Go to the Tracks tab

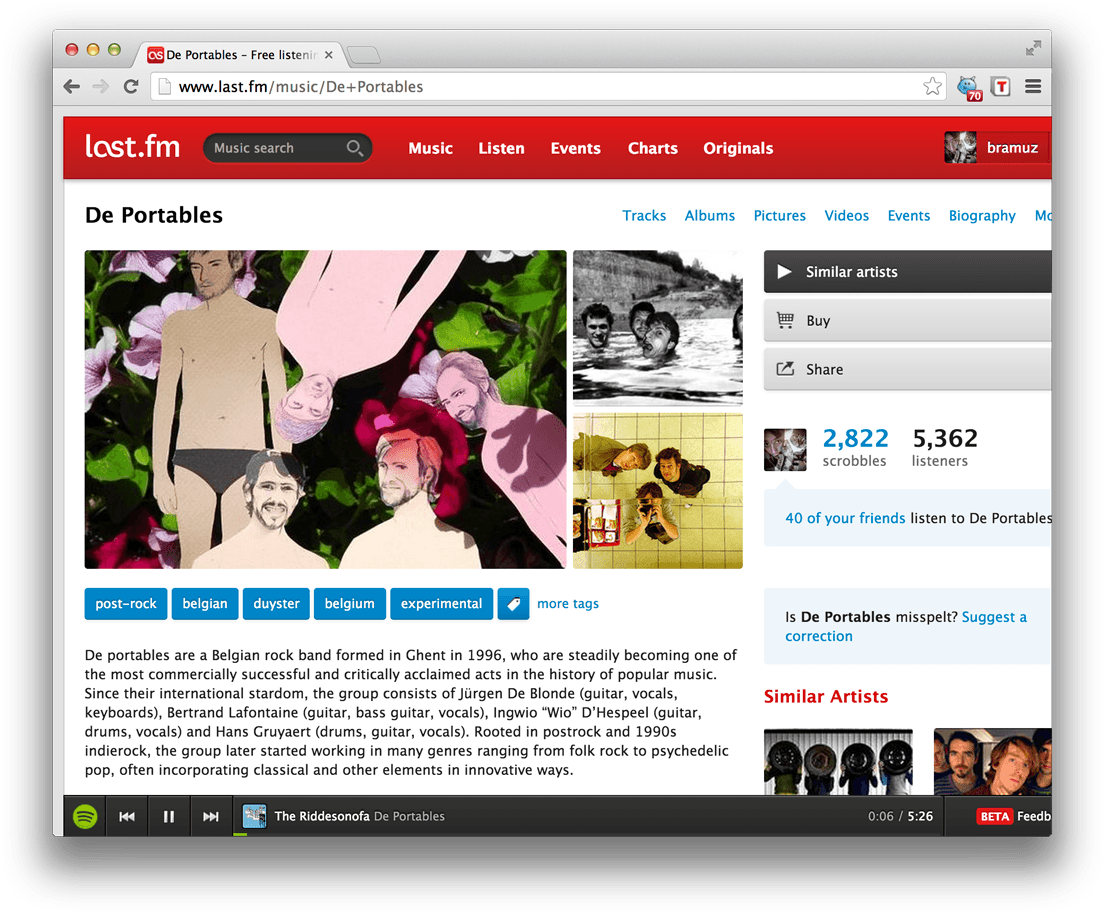click(644, 215)
